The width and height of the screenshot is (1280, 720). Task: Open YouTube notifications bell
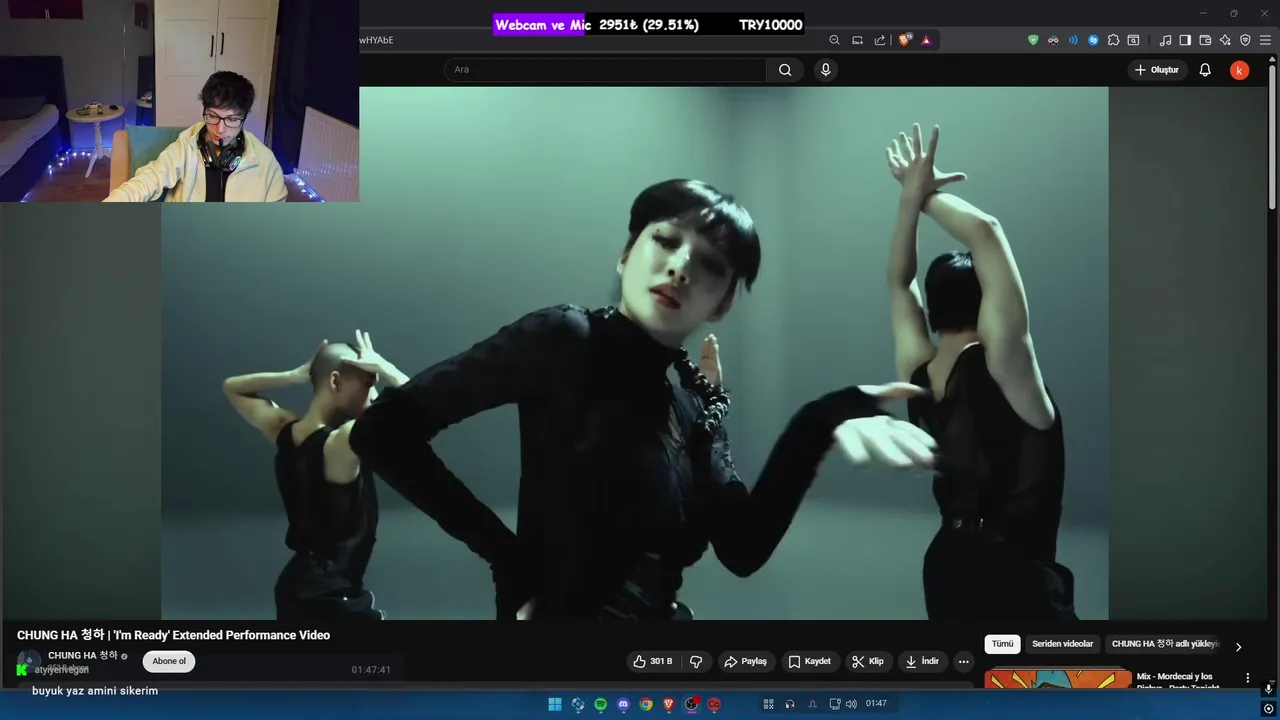pos(1205,70)
